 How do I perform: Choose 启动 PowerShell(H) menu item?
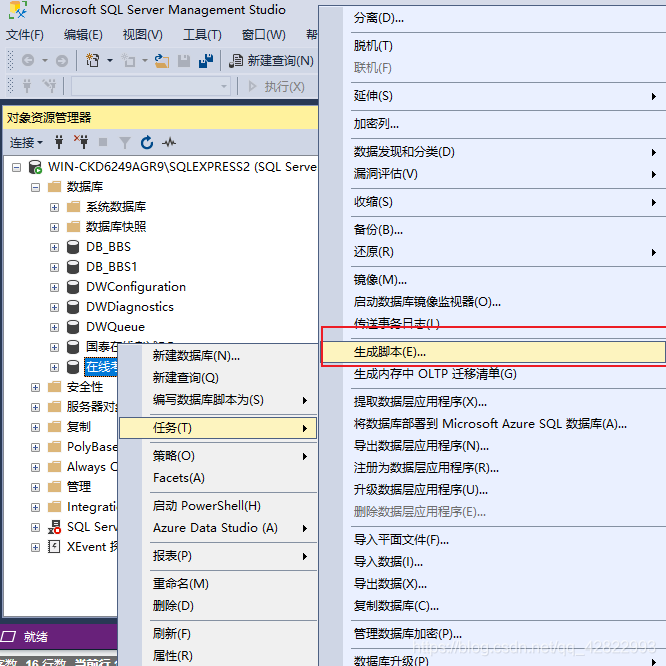(217, 506)
